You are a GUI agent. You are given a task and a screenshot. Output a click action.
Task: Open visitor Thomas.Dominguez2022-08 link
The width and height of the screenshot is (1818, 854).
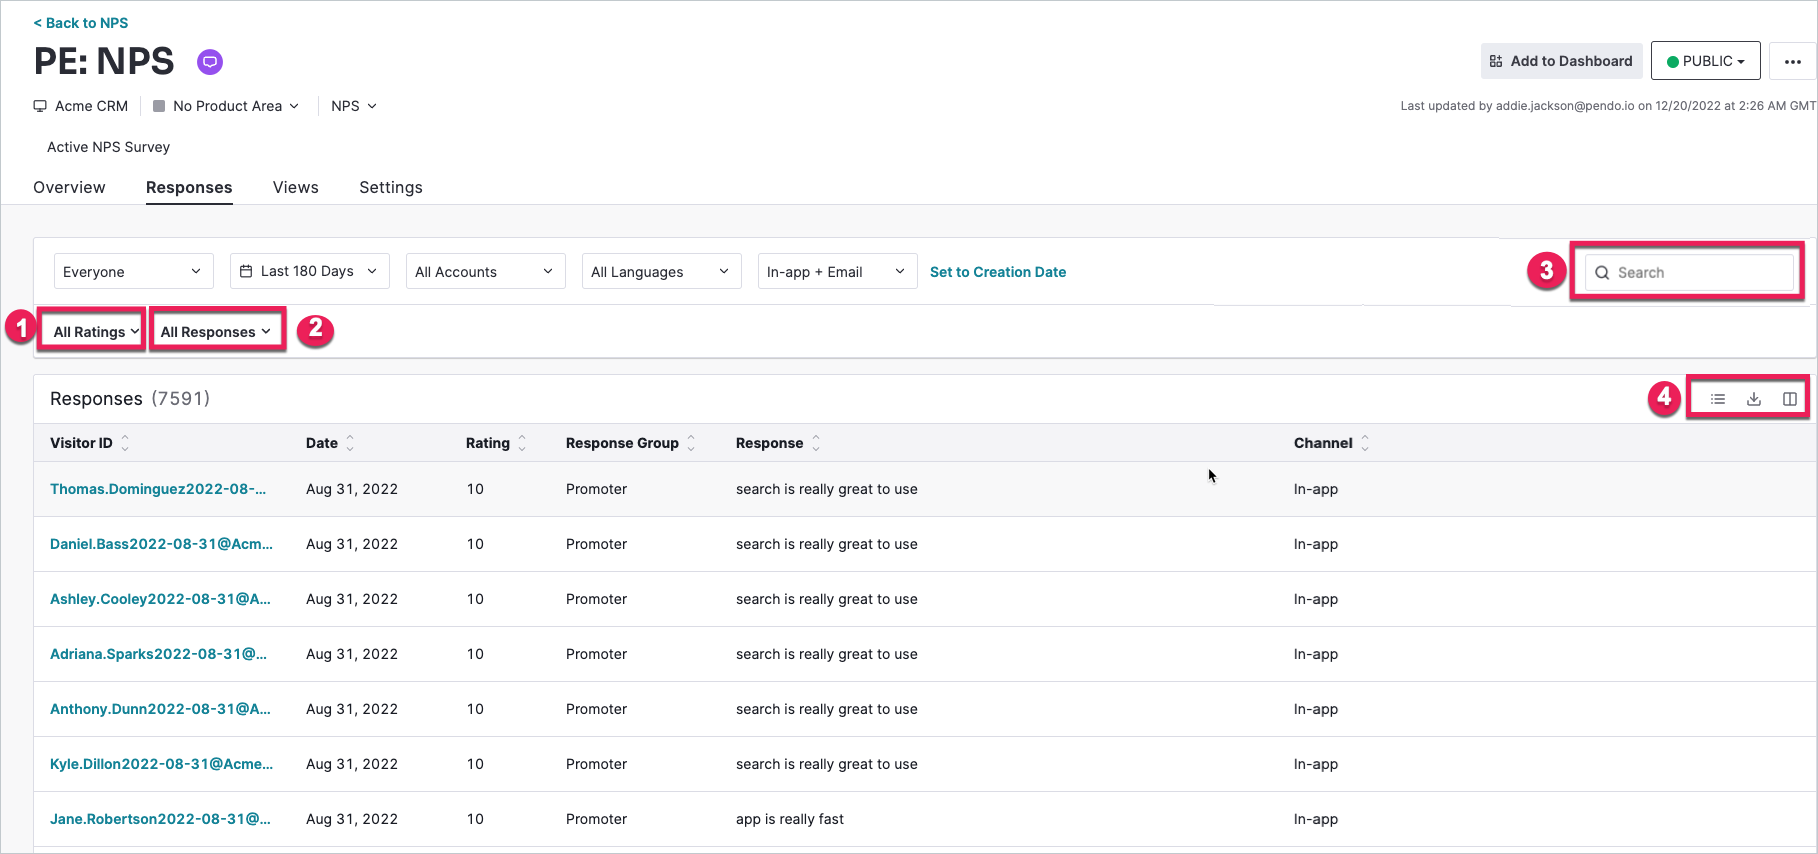point(158,489)
